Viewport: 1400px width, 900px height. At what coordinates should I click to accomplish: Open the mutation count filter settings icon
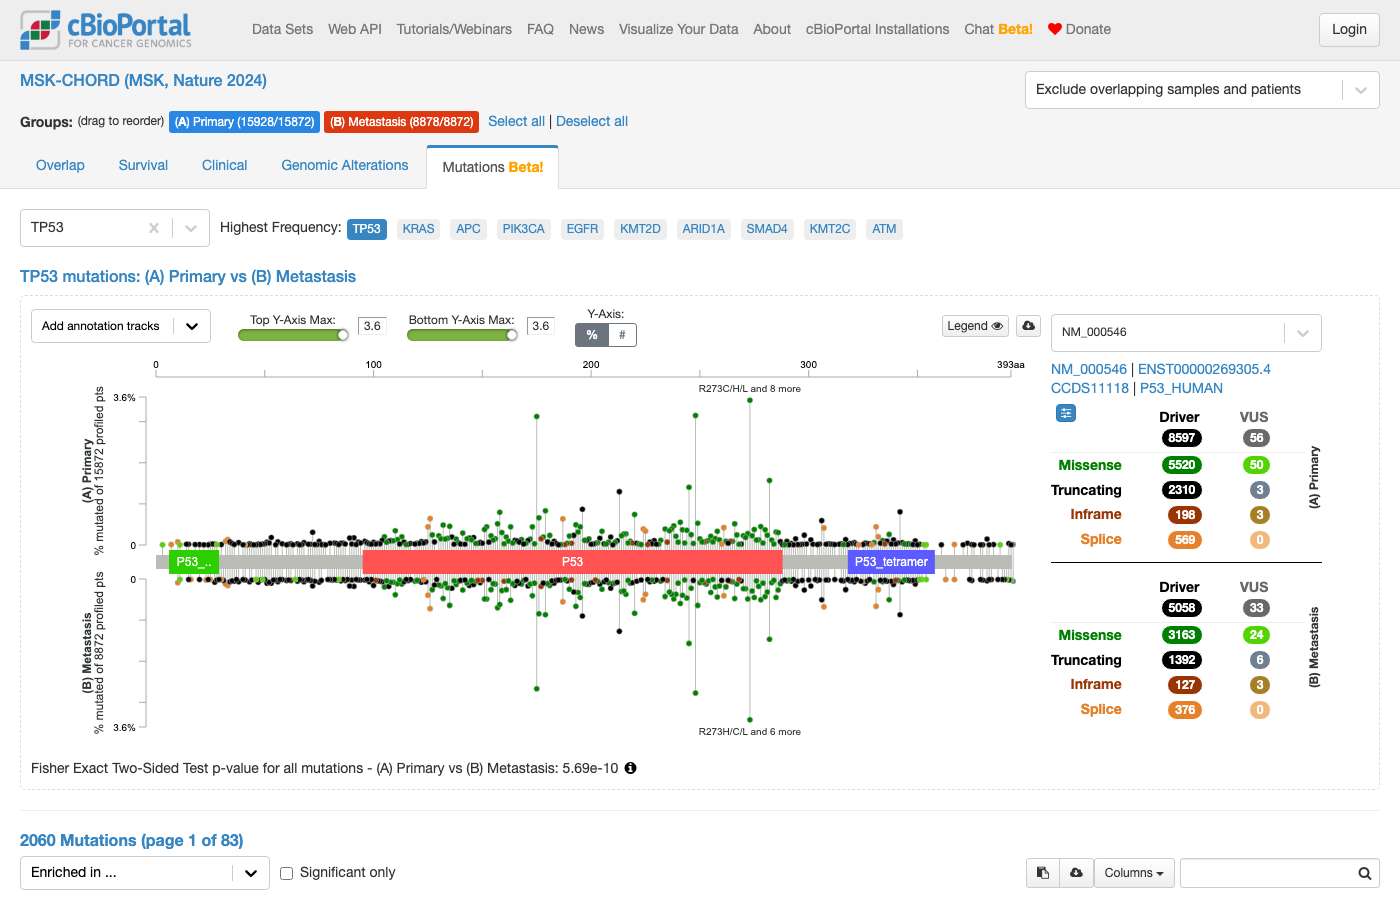pos(1066,413)
